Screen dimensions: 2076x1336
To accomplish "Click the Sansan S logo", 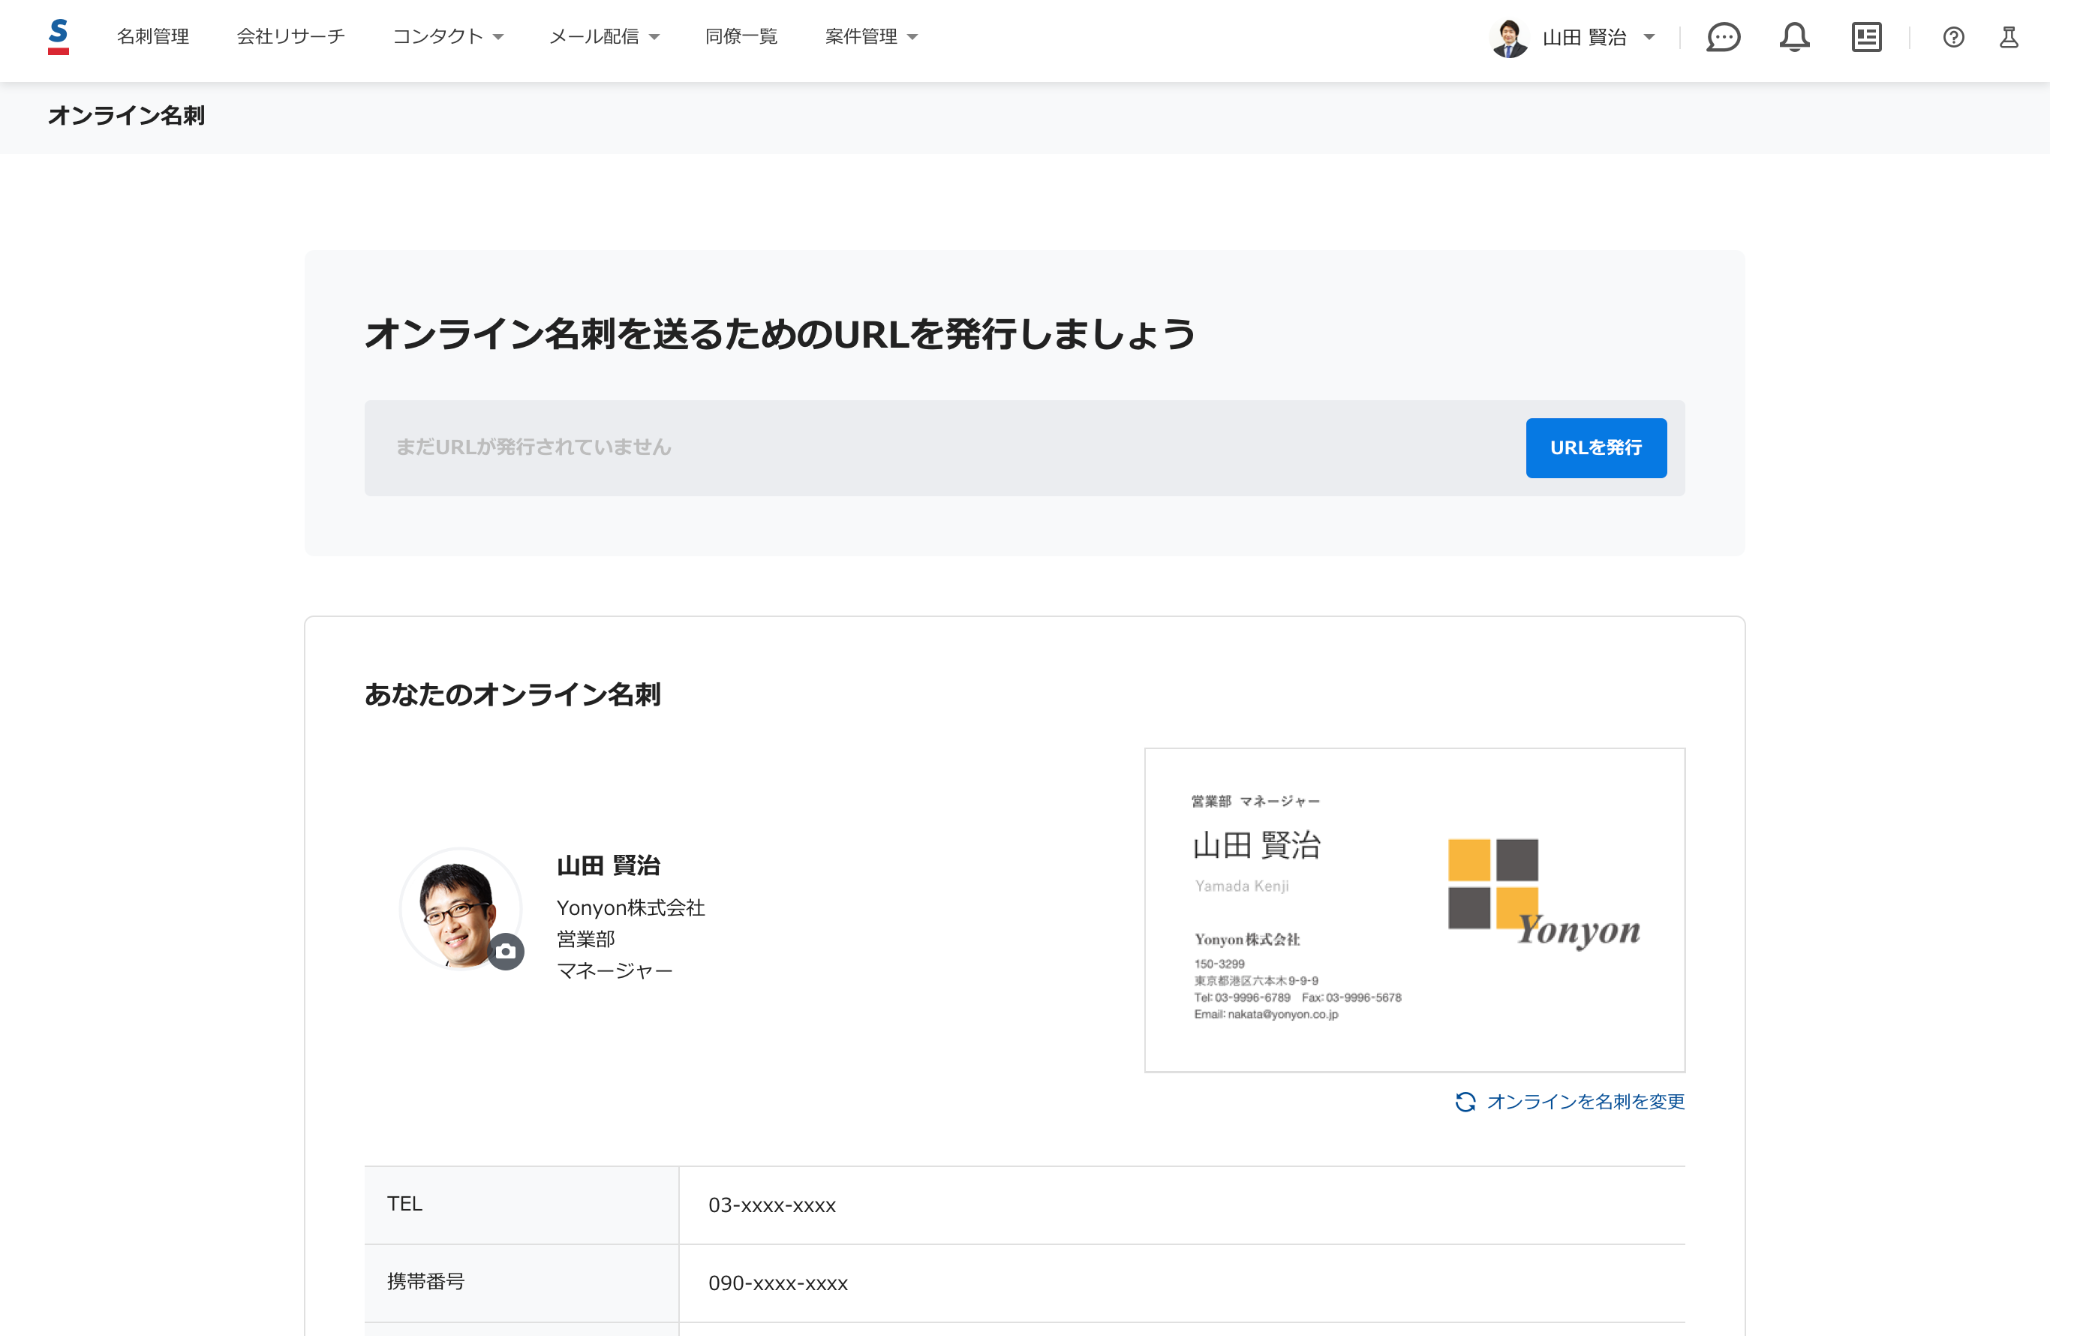I will (x=59, y=37).
